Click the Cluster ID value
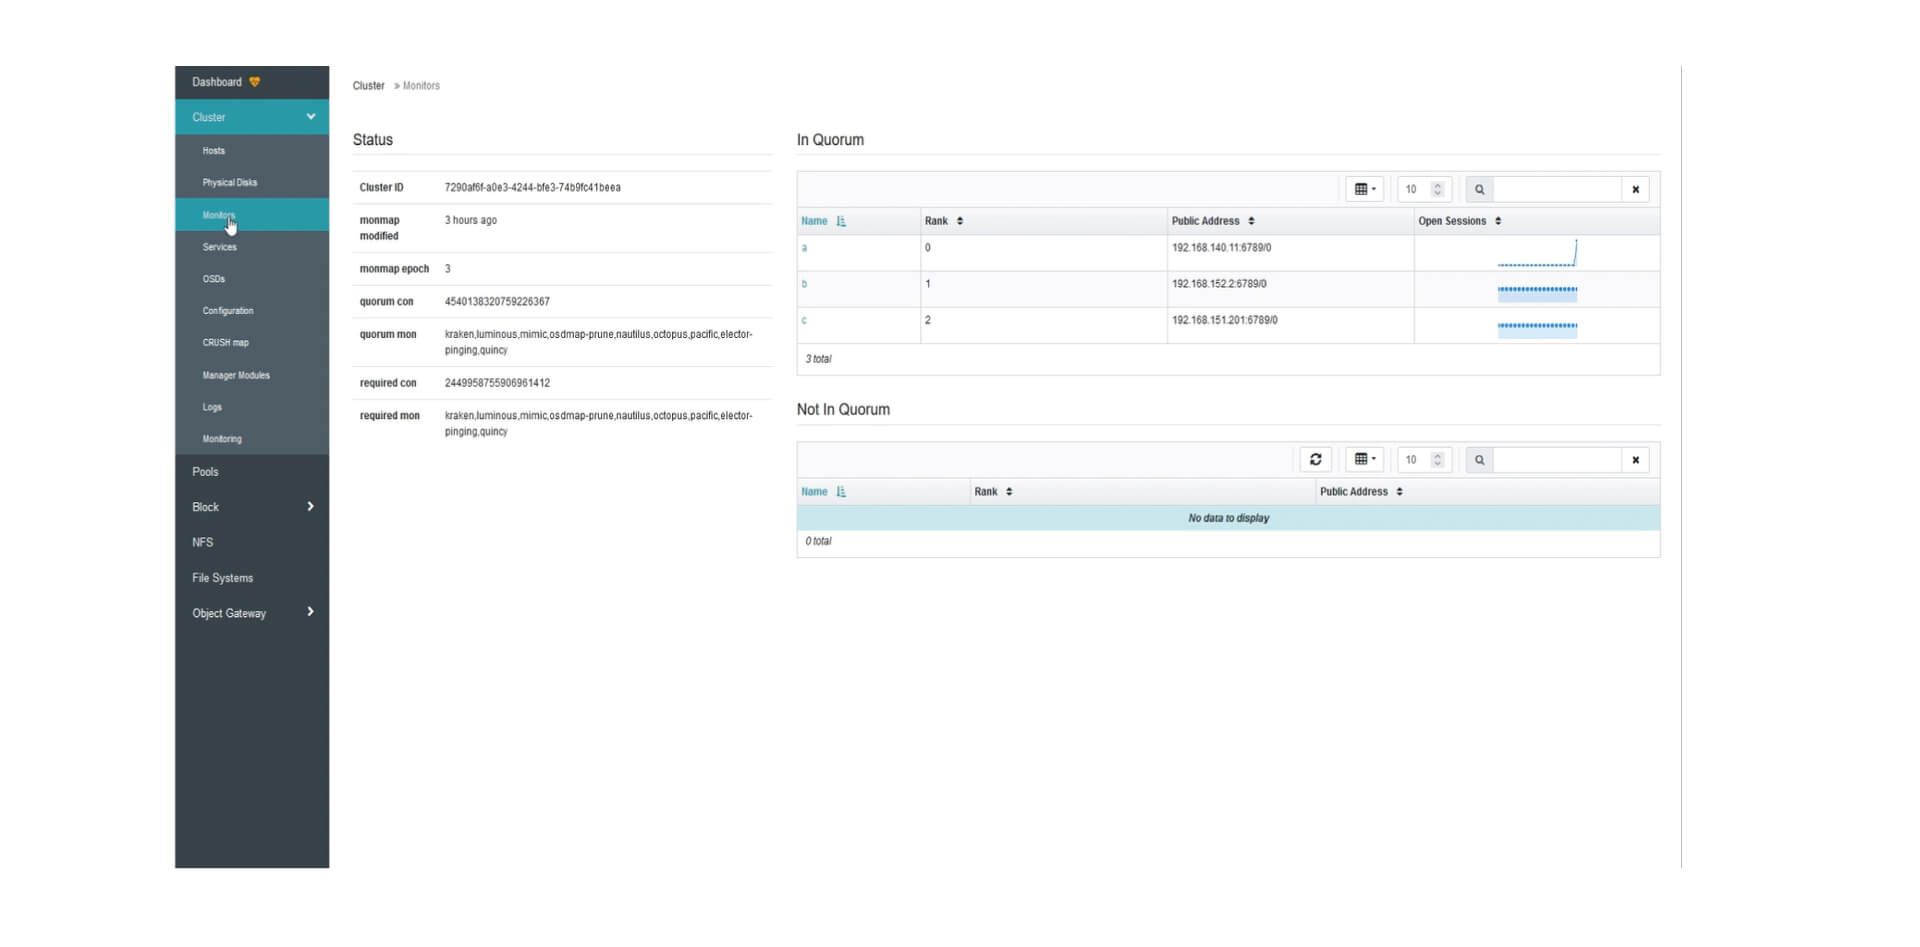The height and width of the screenshot is (947, 1920). click(x=532, y=188)
